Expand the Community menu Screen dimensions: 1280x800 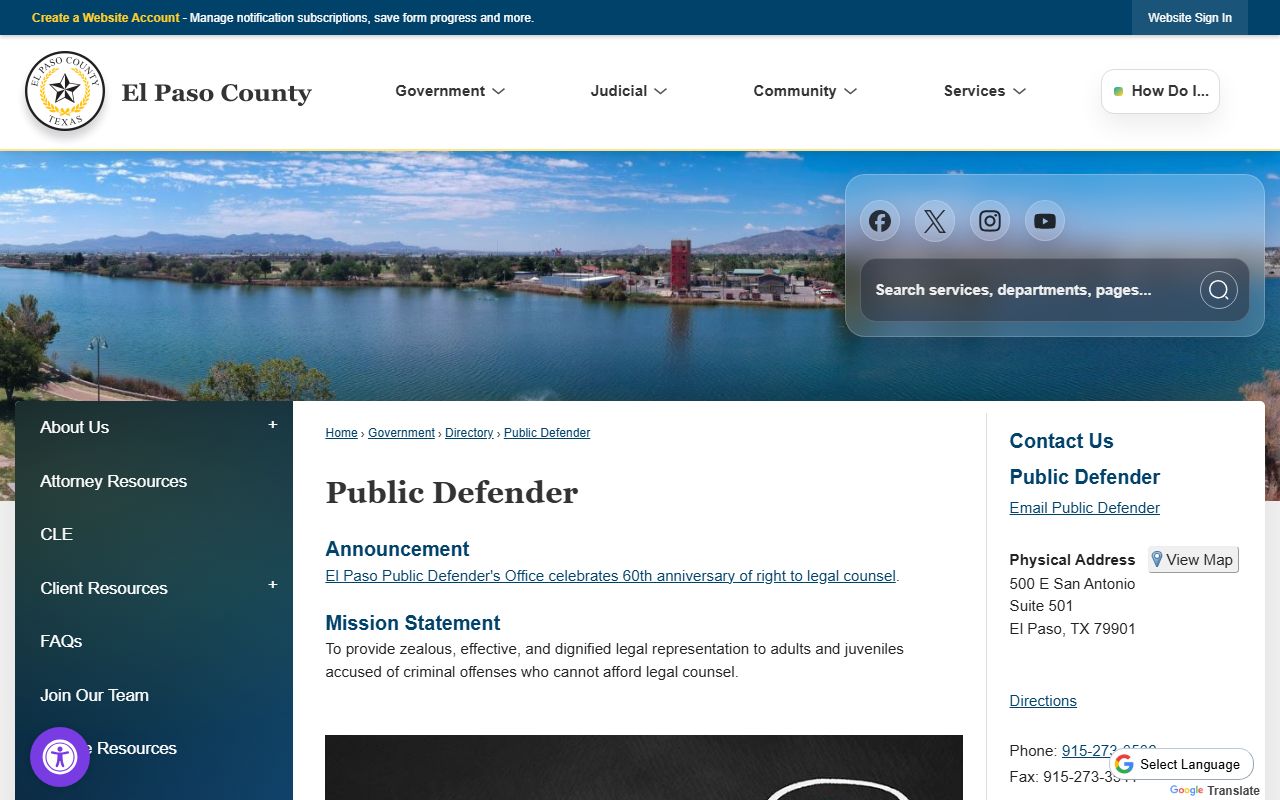pos(805,91)
